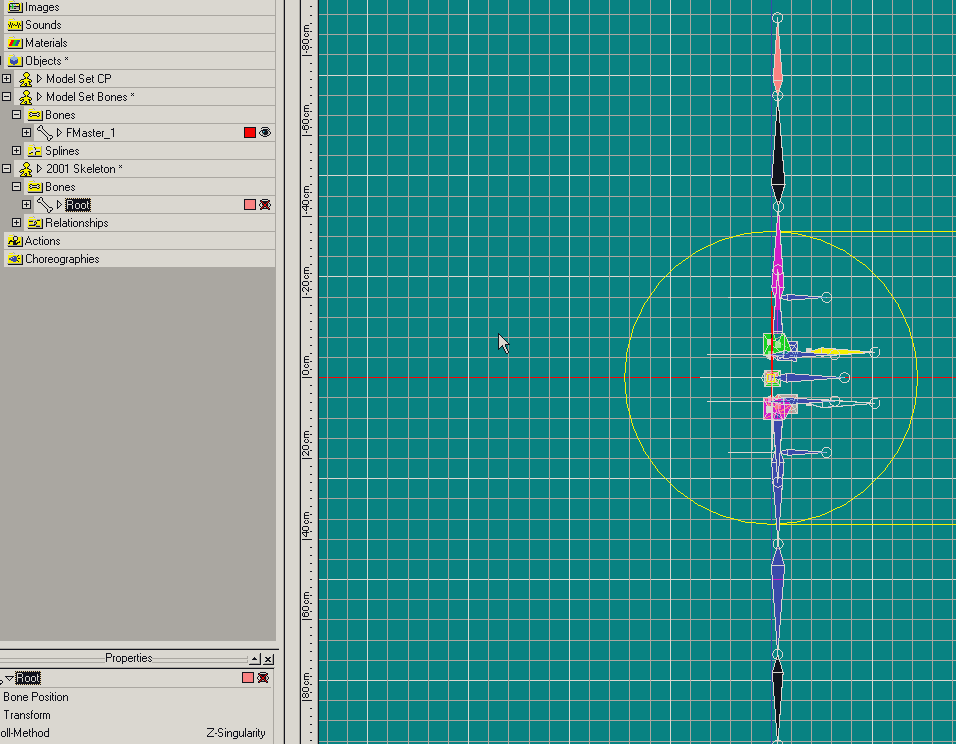The image size is (956, 744).
Task: Click the 2001 Skeleton model icon
Action: (26, 169)
